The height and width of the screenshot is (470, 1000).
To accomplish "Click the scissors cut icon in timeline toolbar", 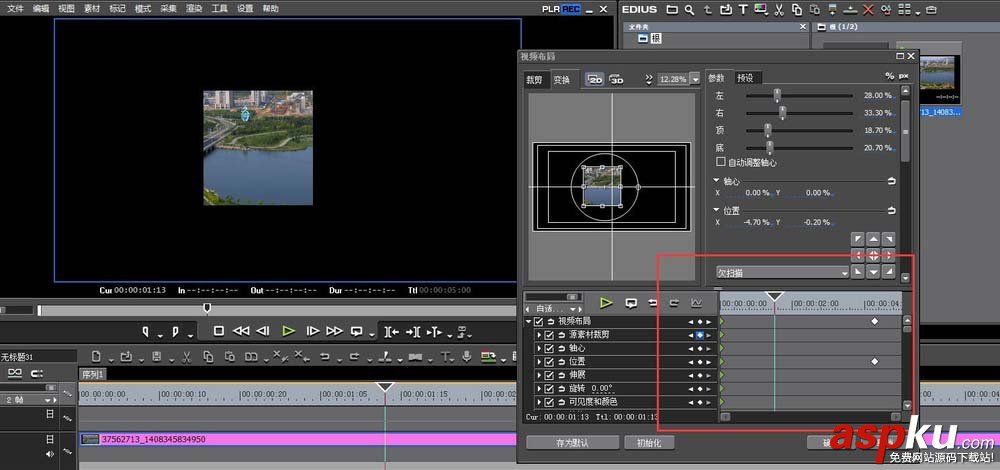I will pos(186,356).
